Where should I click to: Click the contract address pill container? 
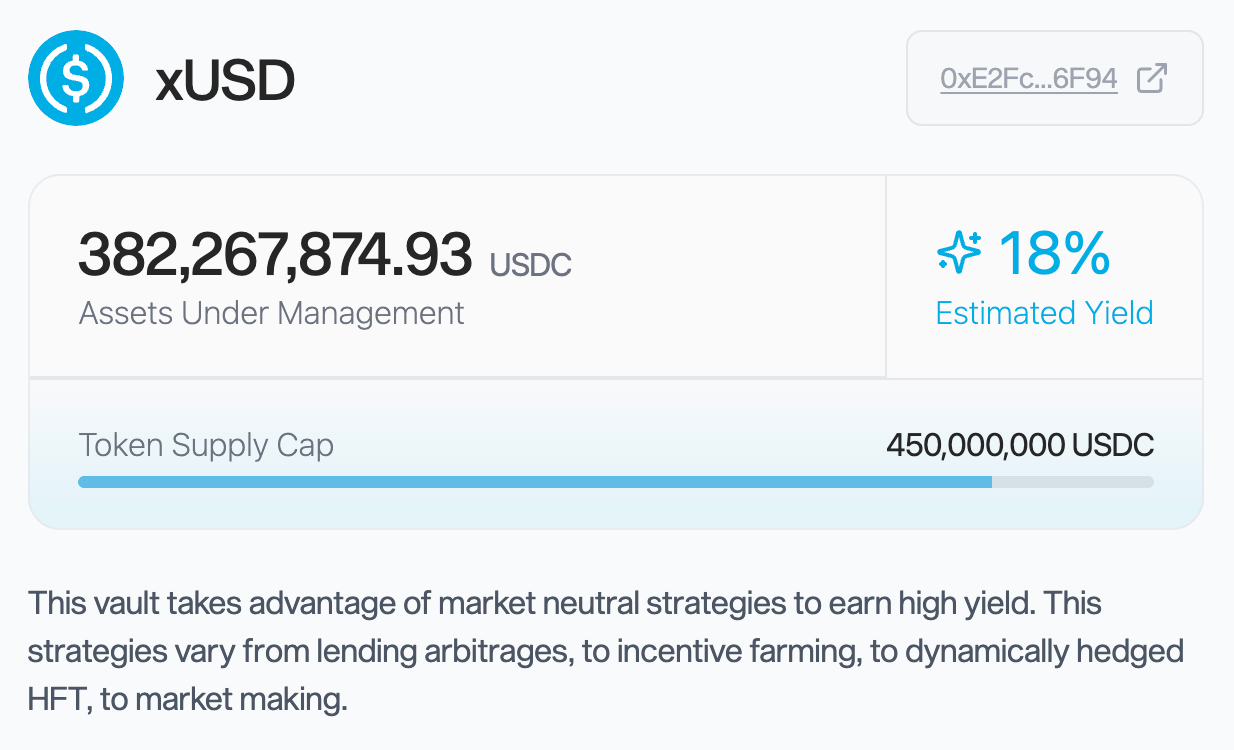coord(1055,77)
